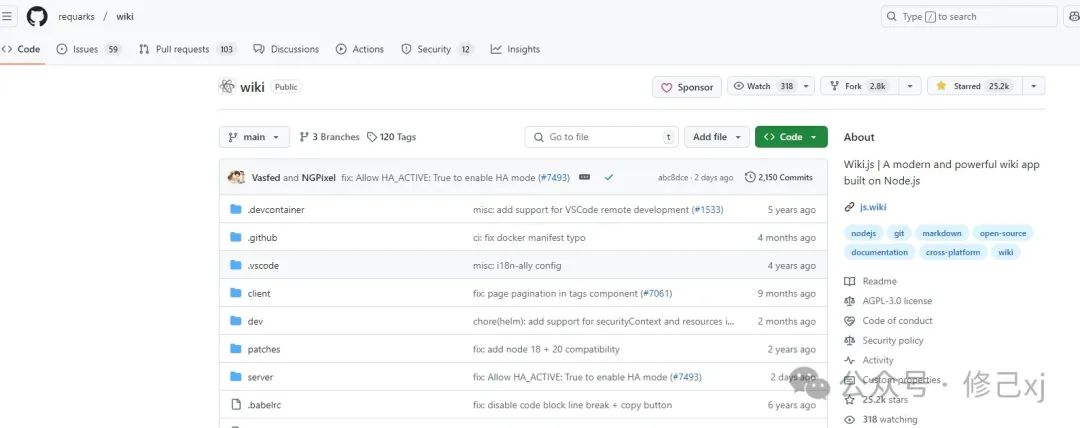Expand commit message ellipsis button
The height and width of the screenshot is (428, 1080).
click(585, 177)
